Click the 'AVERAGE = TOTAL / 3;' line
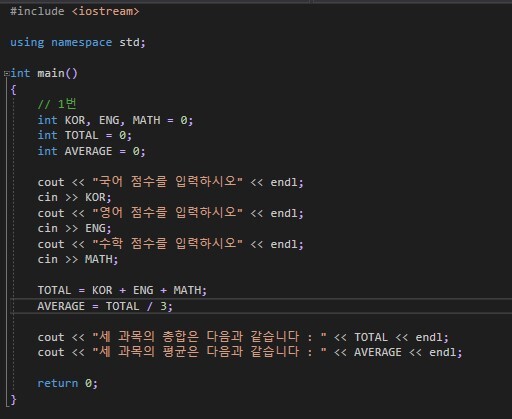Viewport: 512px width, 419px height. 105,306
